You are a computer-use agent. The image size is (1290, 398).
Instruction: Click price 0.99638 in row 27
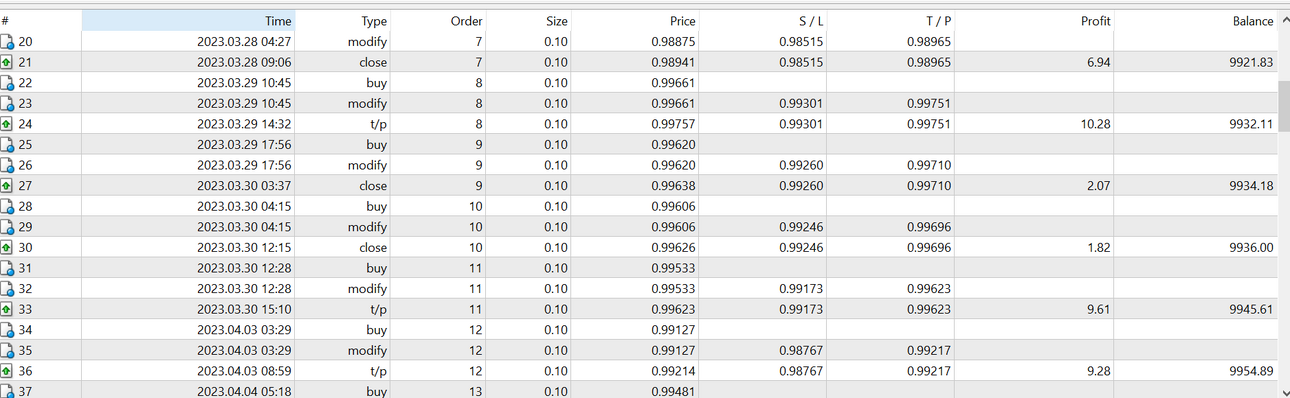point(673,186)
